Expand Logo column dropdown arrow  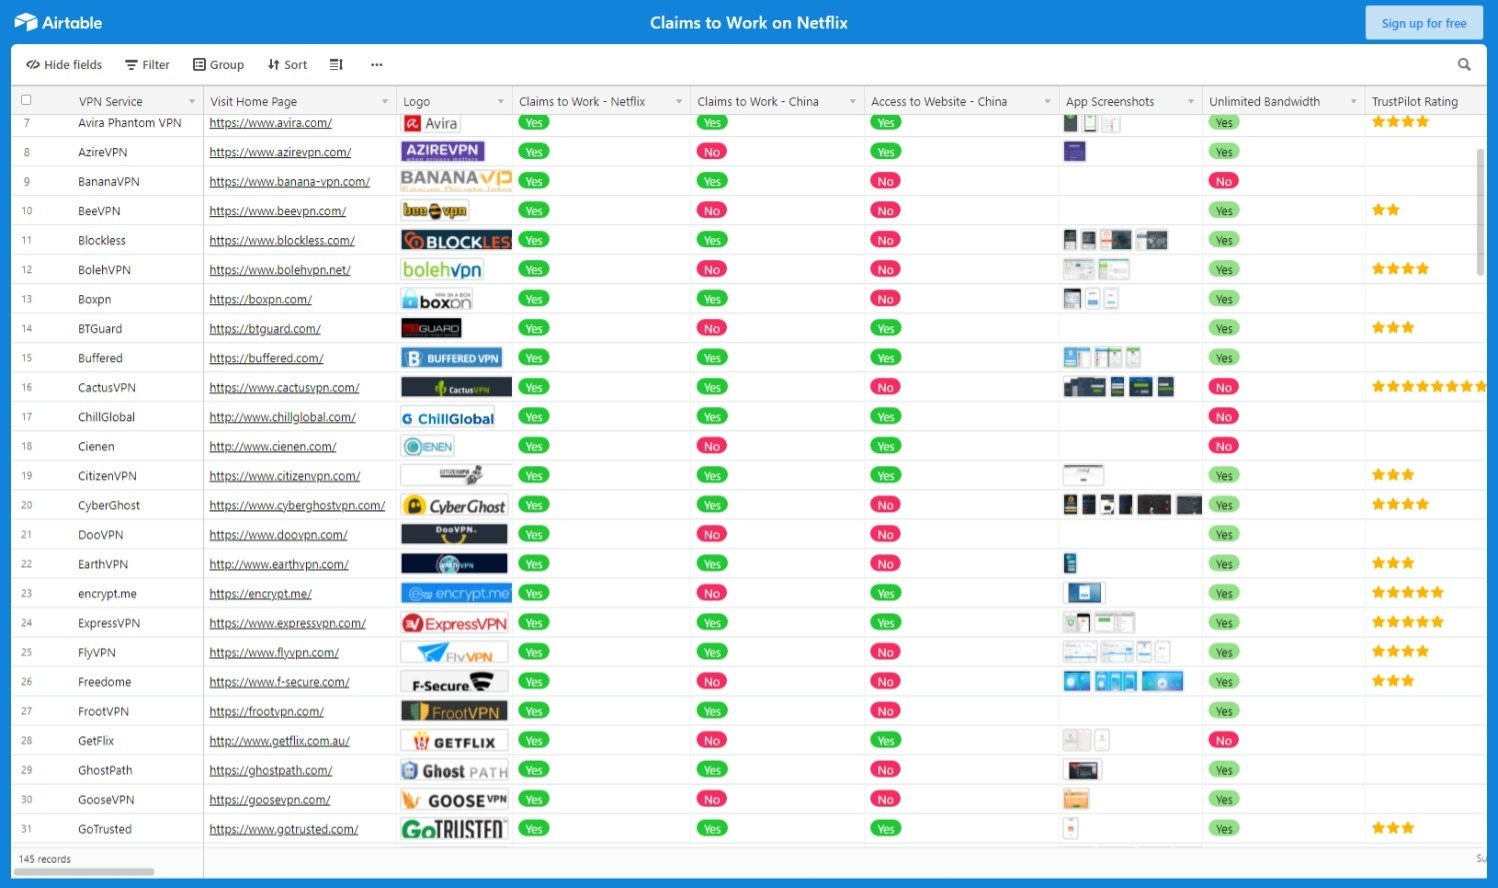point(501,102)
